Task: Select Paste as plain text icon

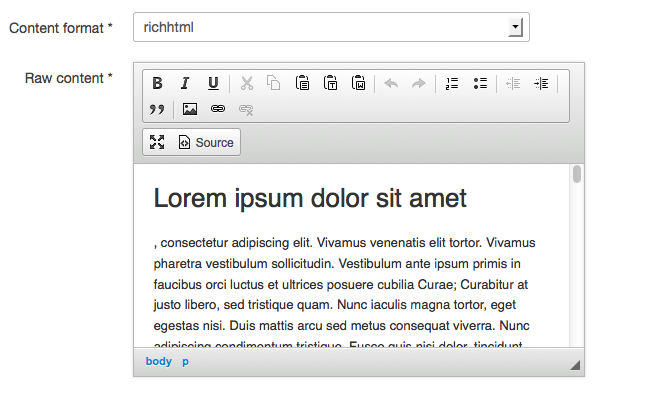Action: [x=330, y=83]
